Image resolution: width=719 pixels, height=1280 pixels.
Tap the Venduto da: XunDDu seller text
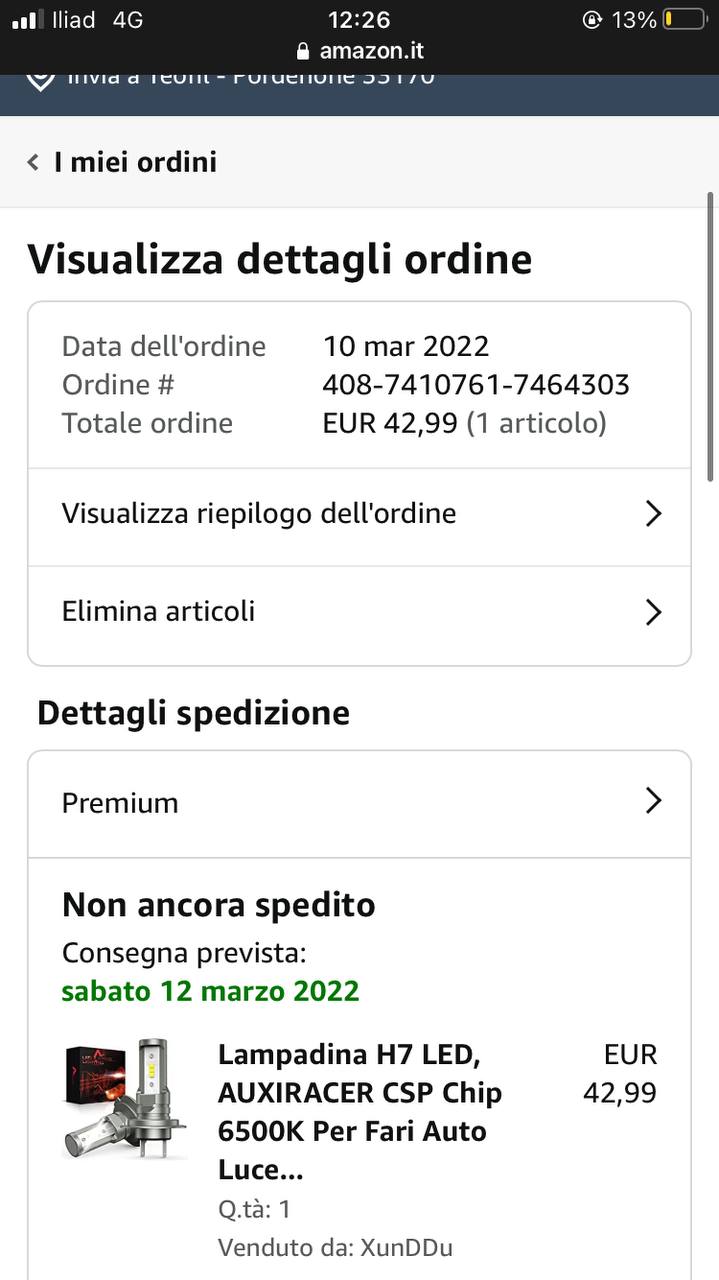pyautogui.click(x=335, y=1248)
